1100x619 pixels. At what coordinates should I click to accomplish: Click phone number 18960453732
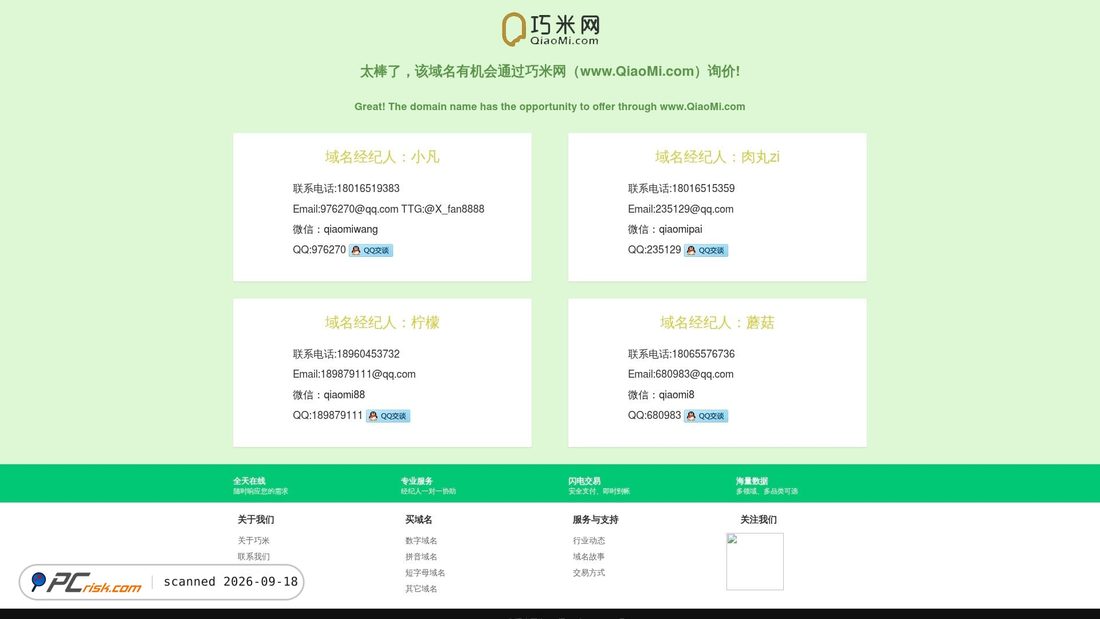click(368, 354)
